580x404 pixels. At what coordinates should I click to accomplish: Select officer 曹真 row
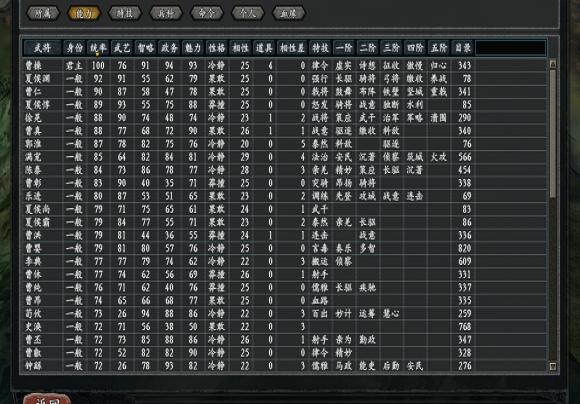click(x=284, y=131)
